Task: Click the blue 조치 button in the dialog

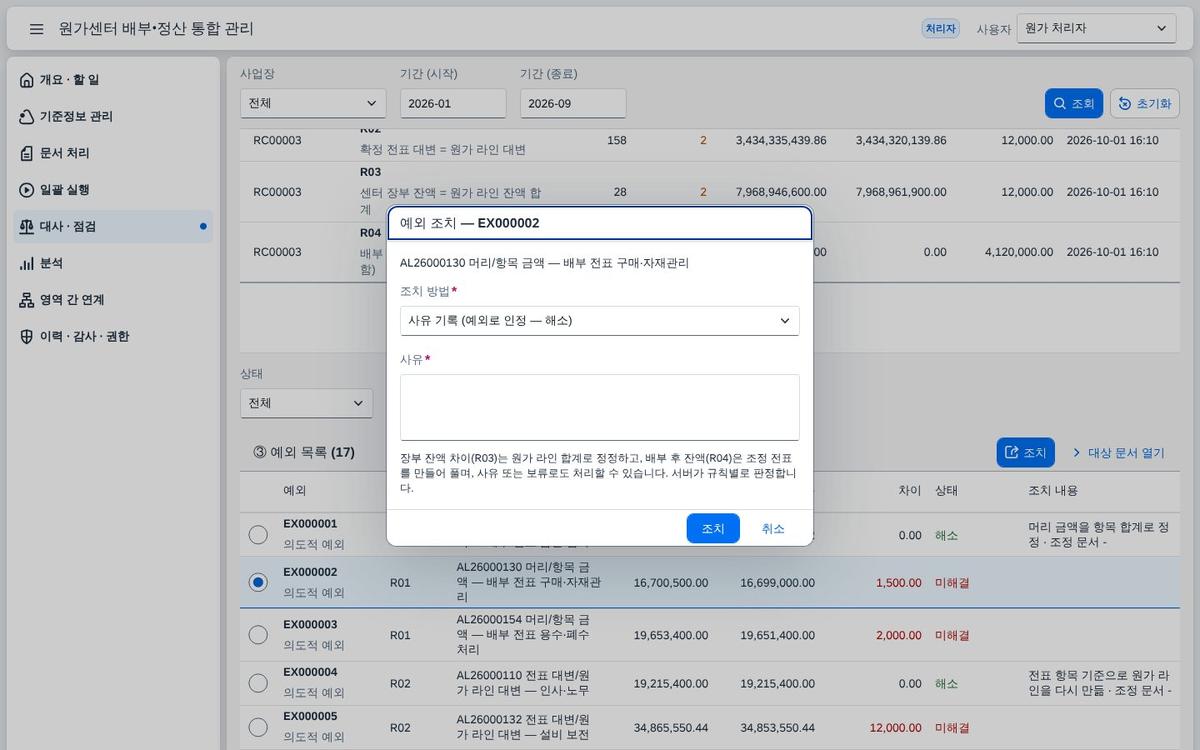Action: pyautogui.click(x=713, y=528)
